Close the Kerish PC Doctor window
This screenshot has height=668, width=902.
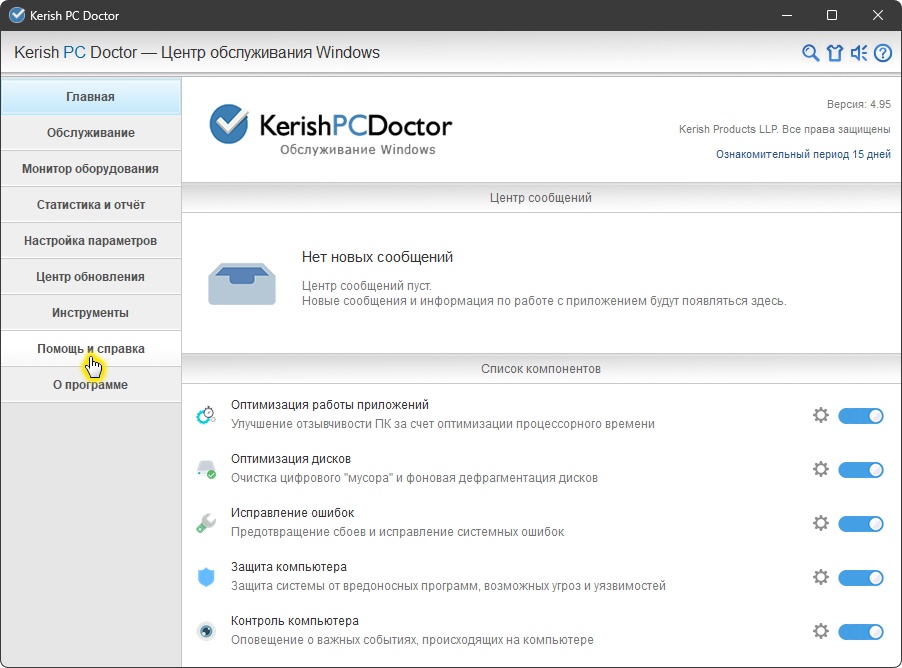click(878, 16)
